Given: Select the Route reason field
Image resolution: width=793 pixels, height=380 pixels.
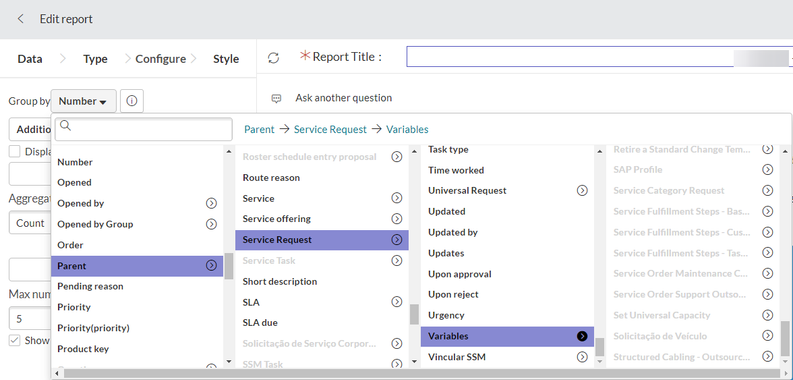Looking at the screenshot, I should (271, 178).
